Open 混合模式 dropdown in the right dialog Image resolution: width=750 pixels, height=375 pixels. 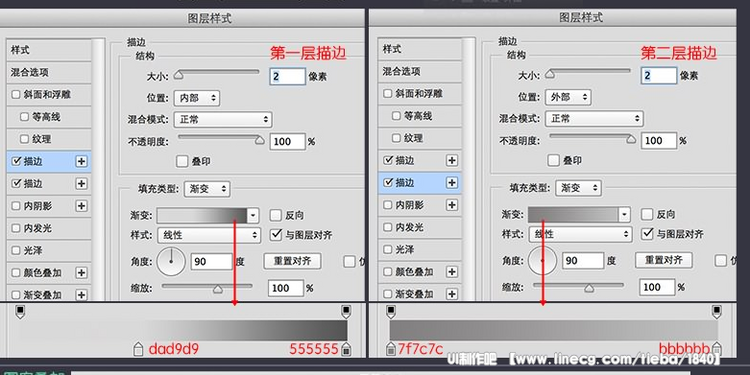[x=594, y=119]
